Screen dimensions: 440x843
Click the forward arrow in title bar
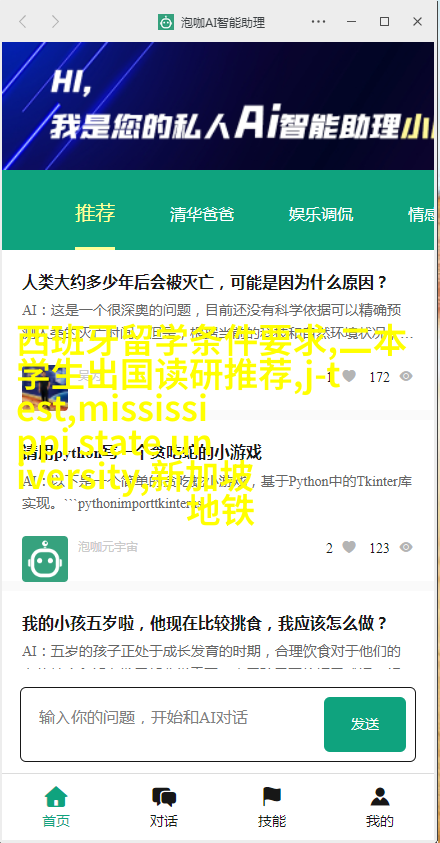click(x=55, y=22)
